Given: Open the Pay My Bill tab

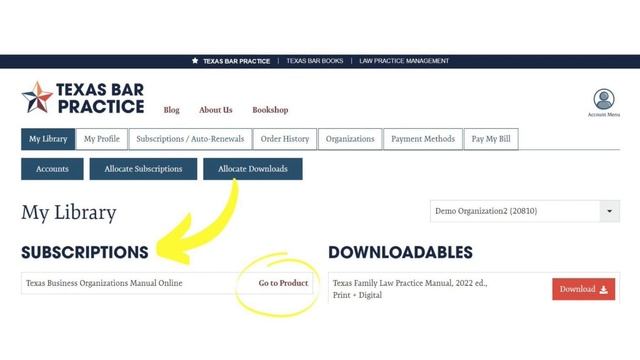Looking at the screenshot, I should point(491,139).
